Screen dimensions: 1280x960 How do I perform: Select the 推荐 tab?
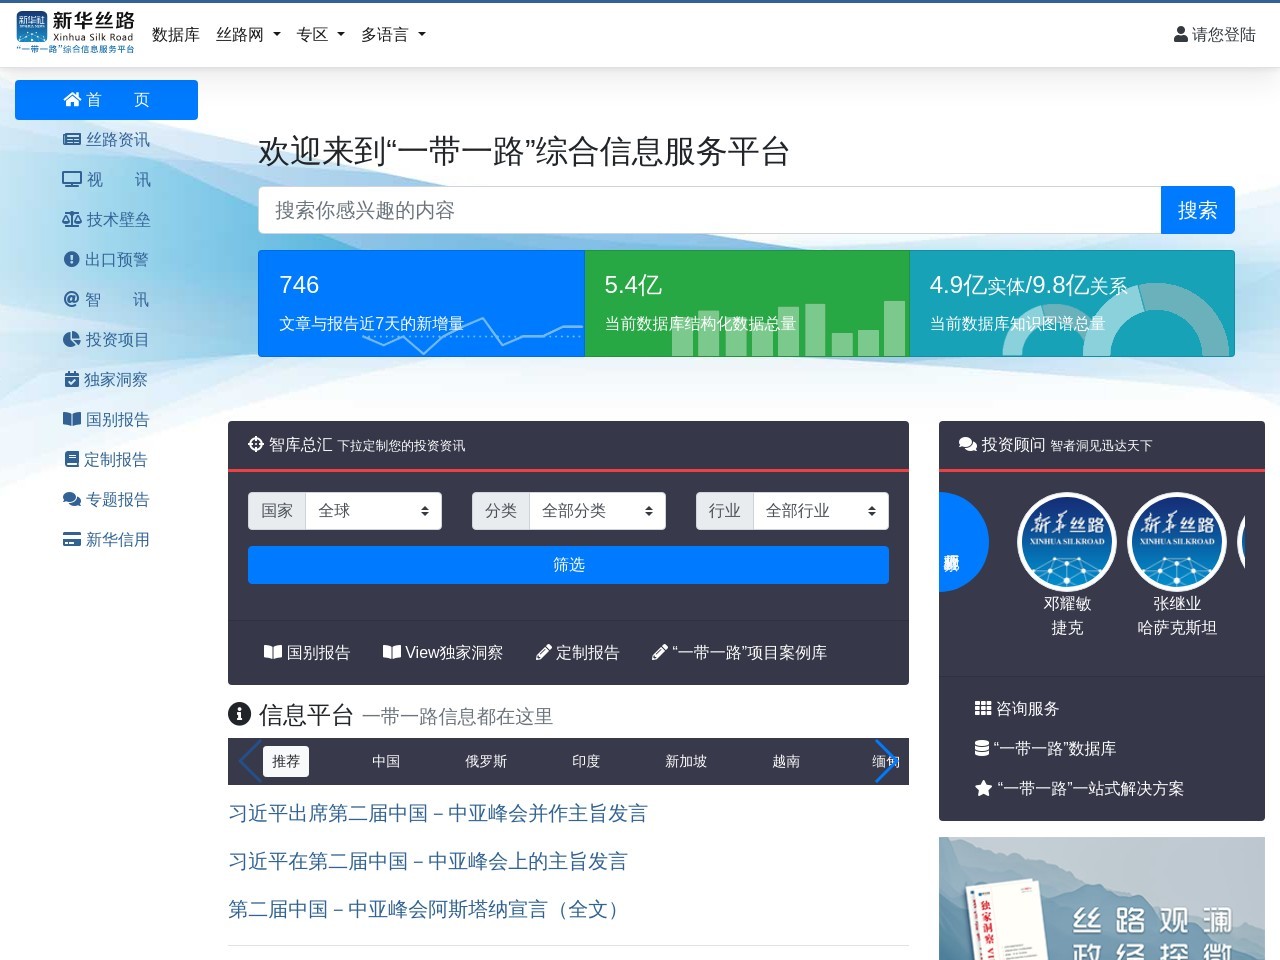286,761
